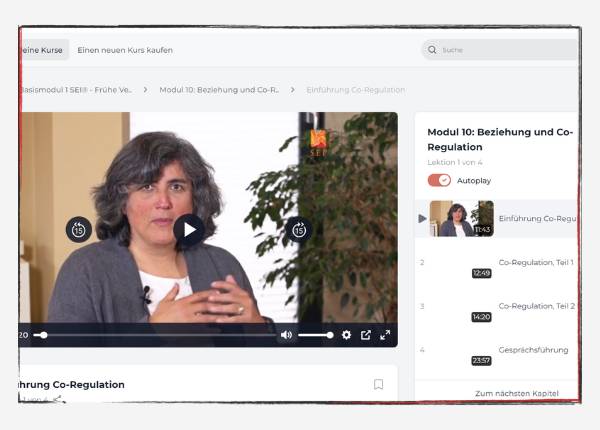This screenshot has height=430, width=600.
Task: Share the lesson via share icon
Action: (x=58, y=400)
